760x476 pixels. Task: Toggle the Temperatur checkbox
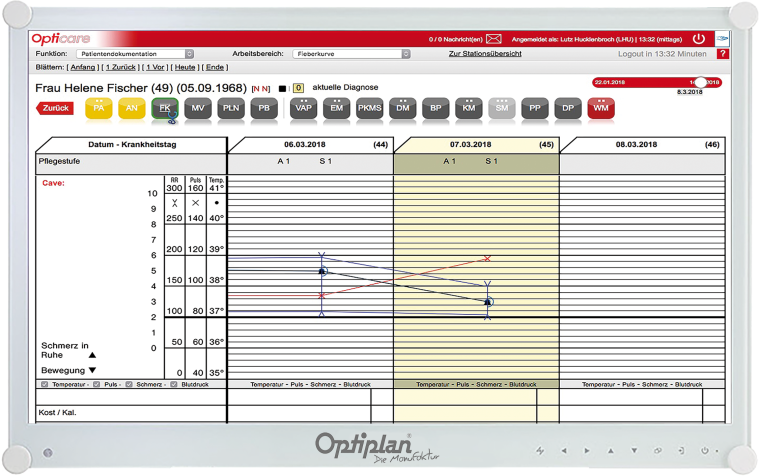pos(44,384)
